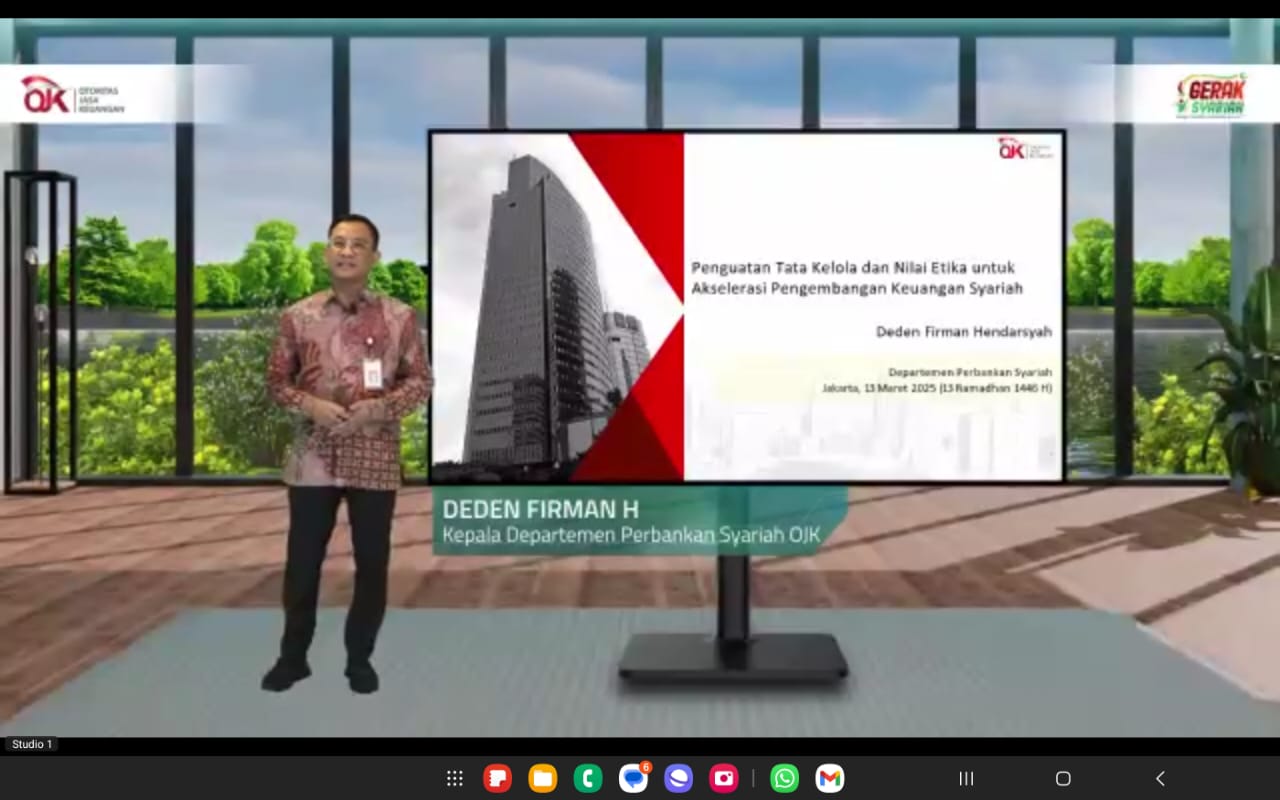
Task: Tap the Recents navigation button
Action: point(965,778)
